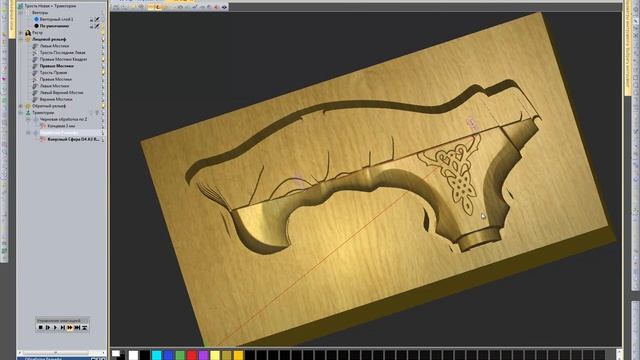The height and width of the screenshot is (360, 640).
Task: Click the simulation button between stop and play
Action: point(48,327)
